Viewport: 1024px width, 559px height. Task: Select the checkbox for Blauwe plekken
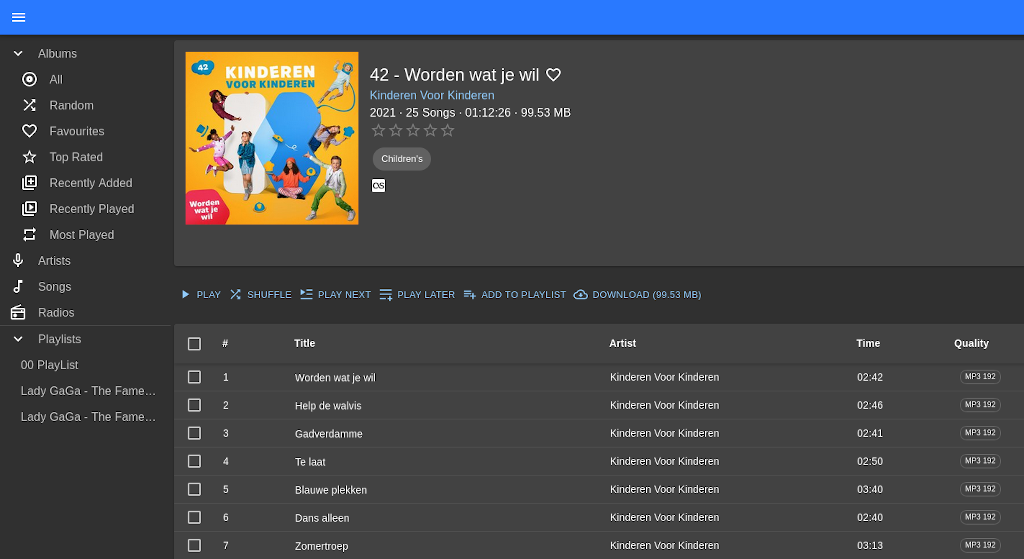click(x=194, y=489)
